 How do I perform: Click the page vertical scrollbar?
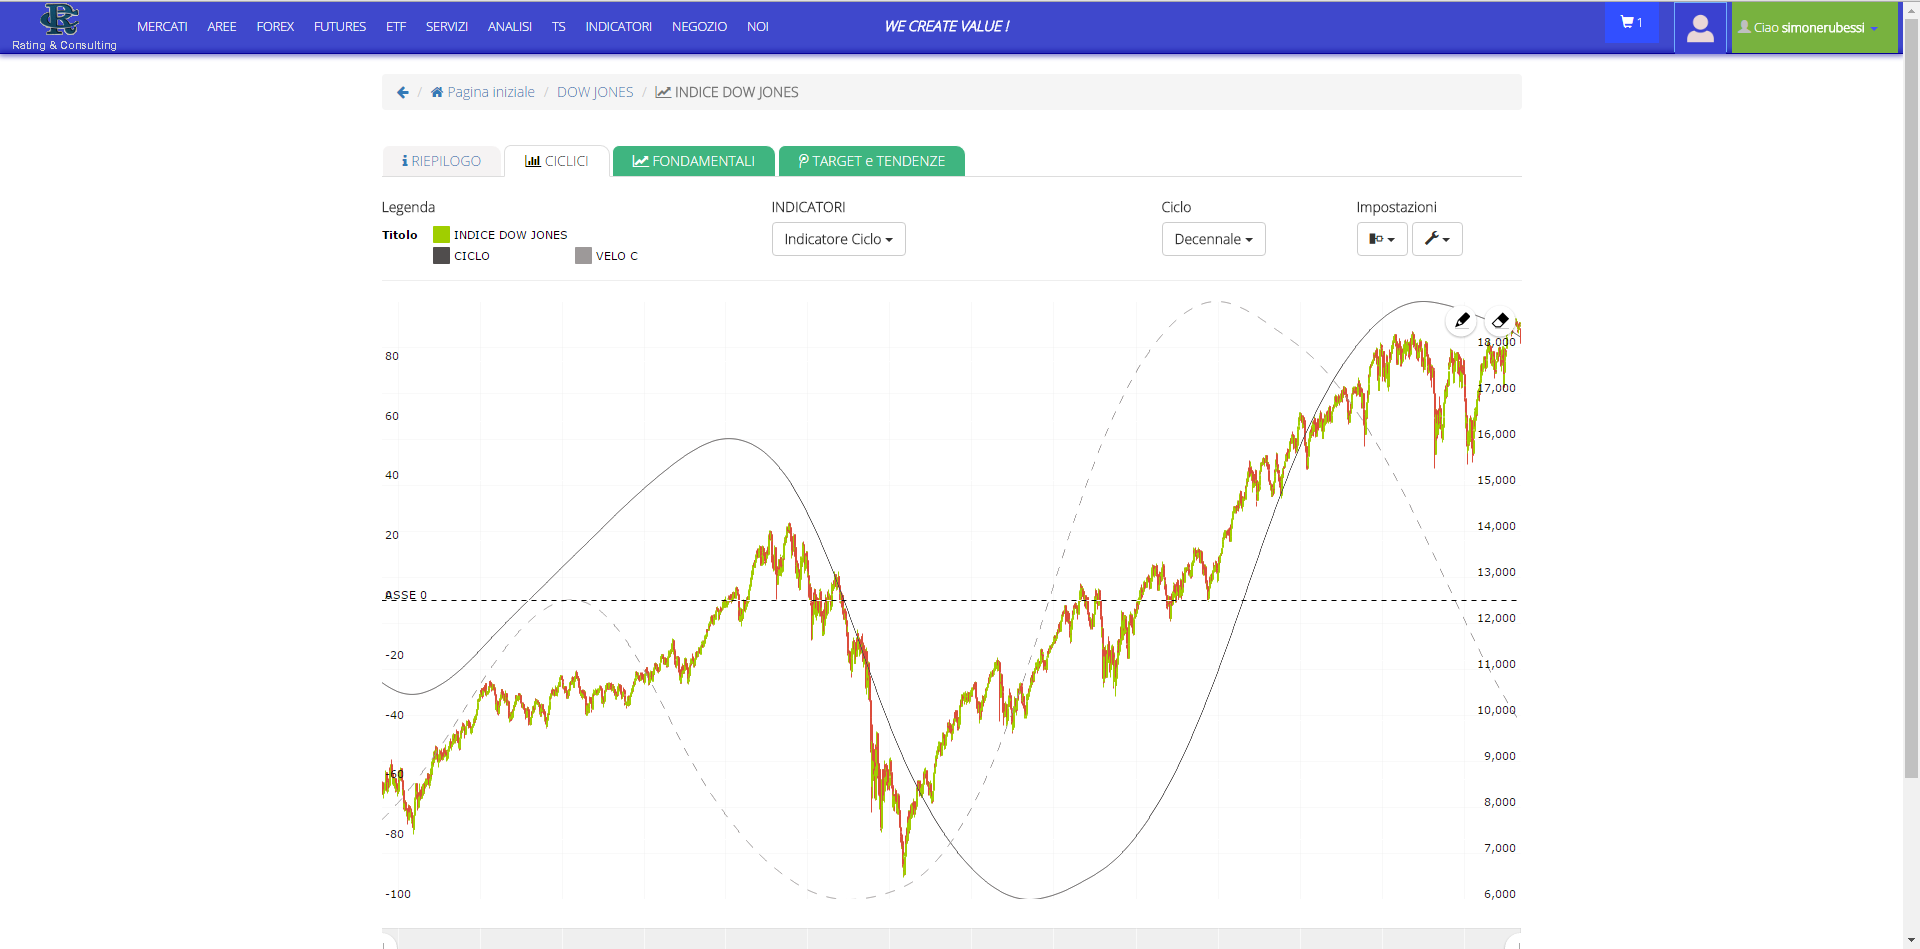[1911, 400]
